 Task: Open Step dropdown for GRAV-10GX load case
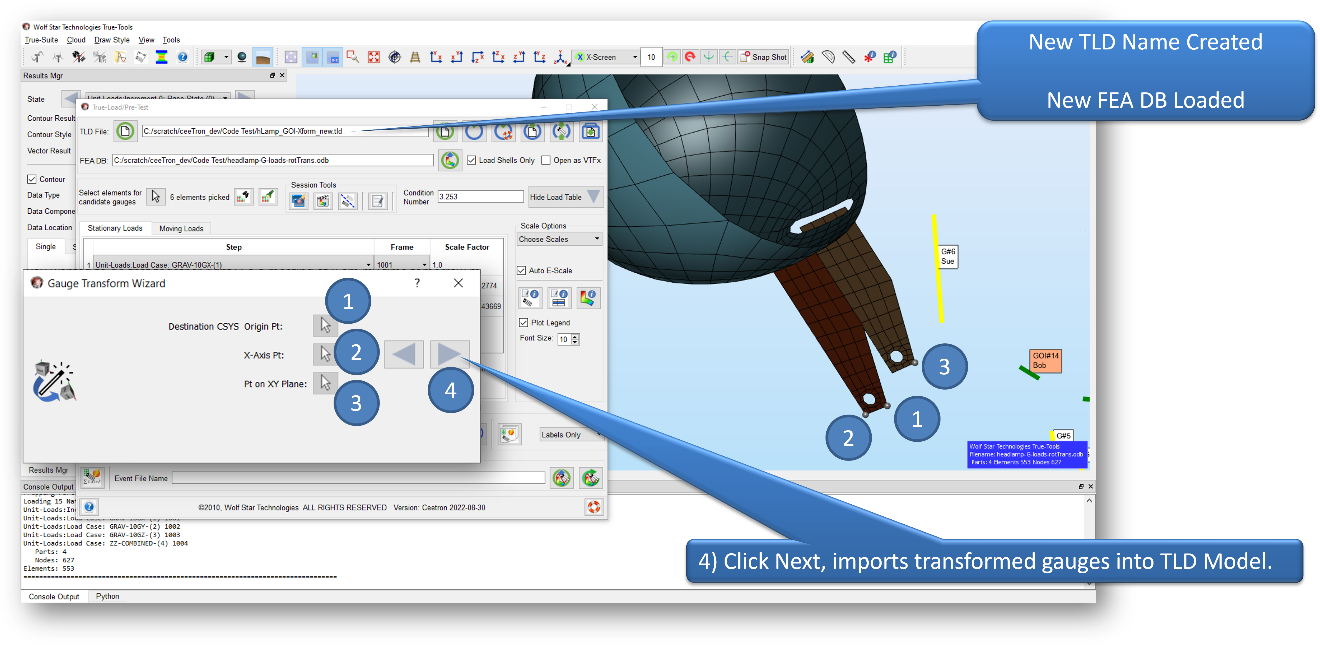coord(232,265)
